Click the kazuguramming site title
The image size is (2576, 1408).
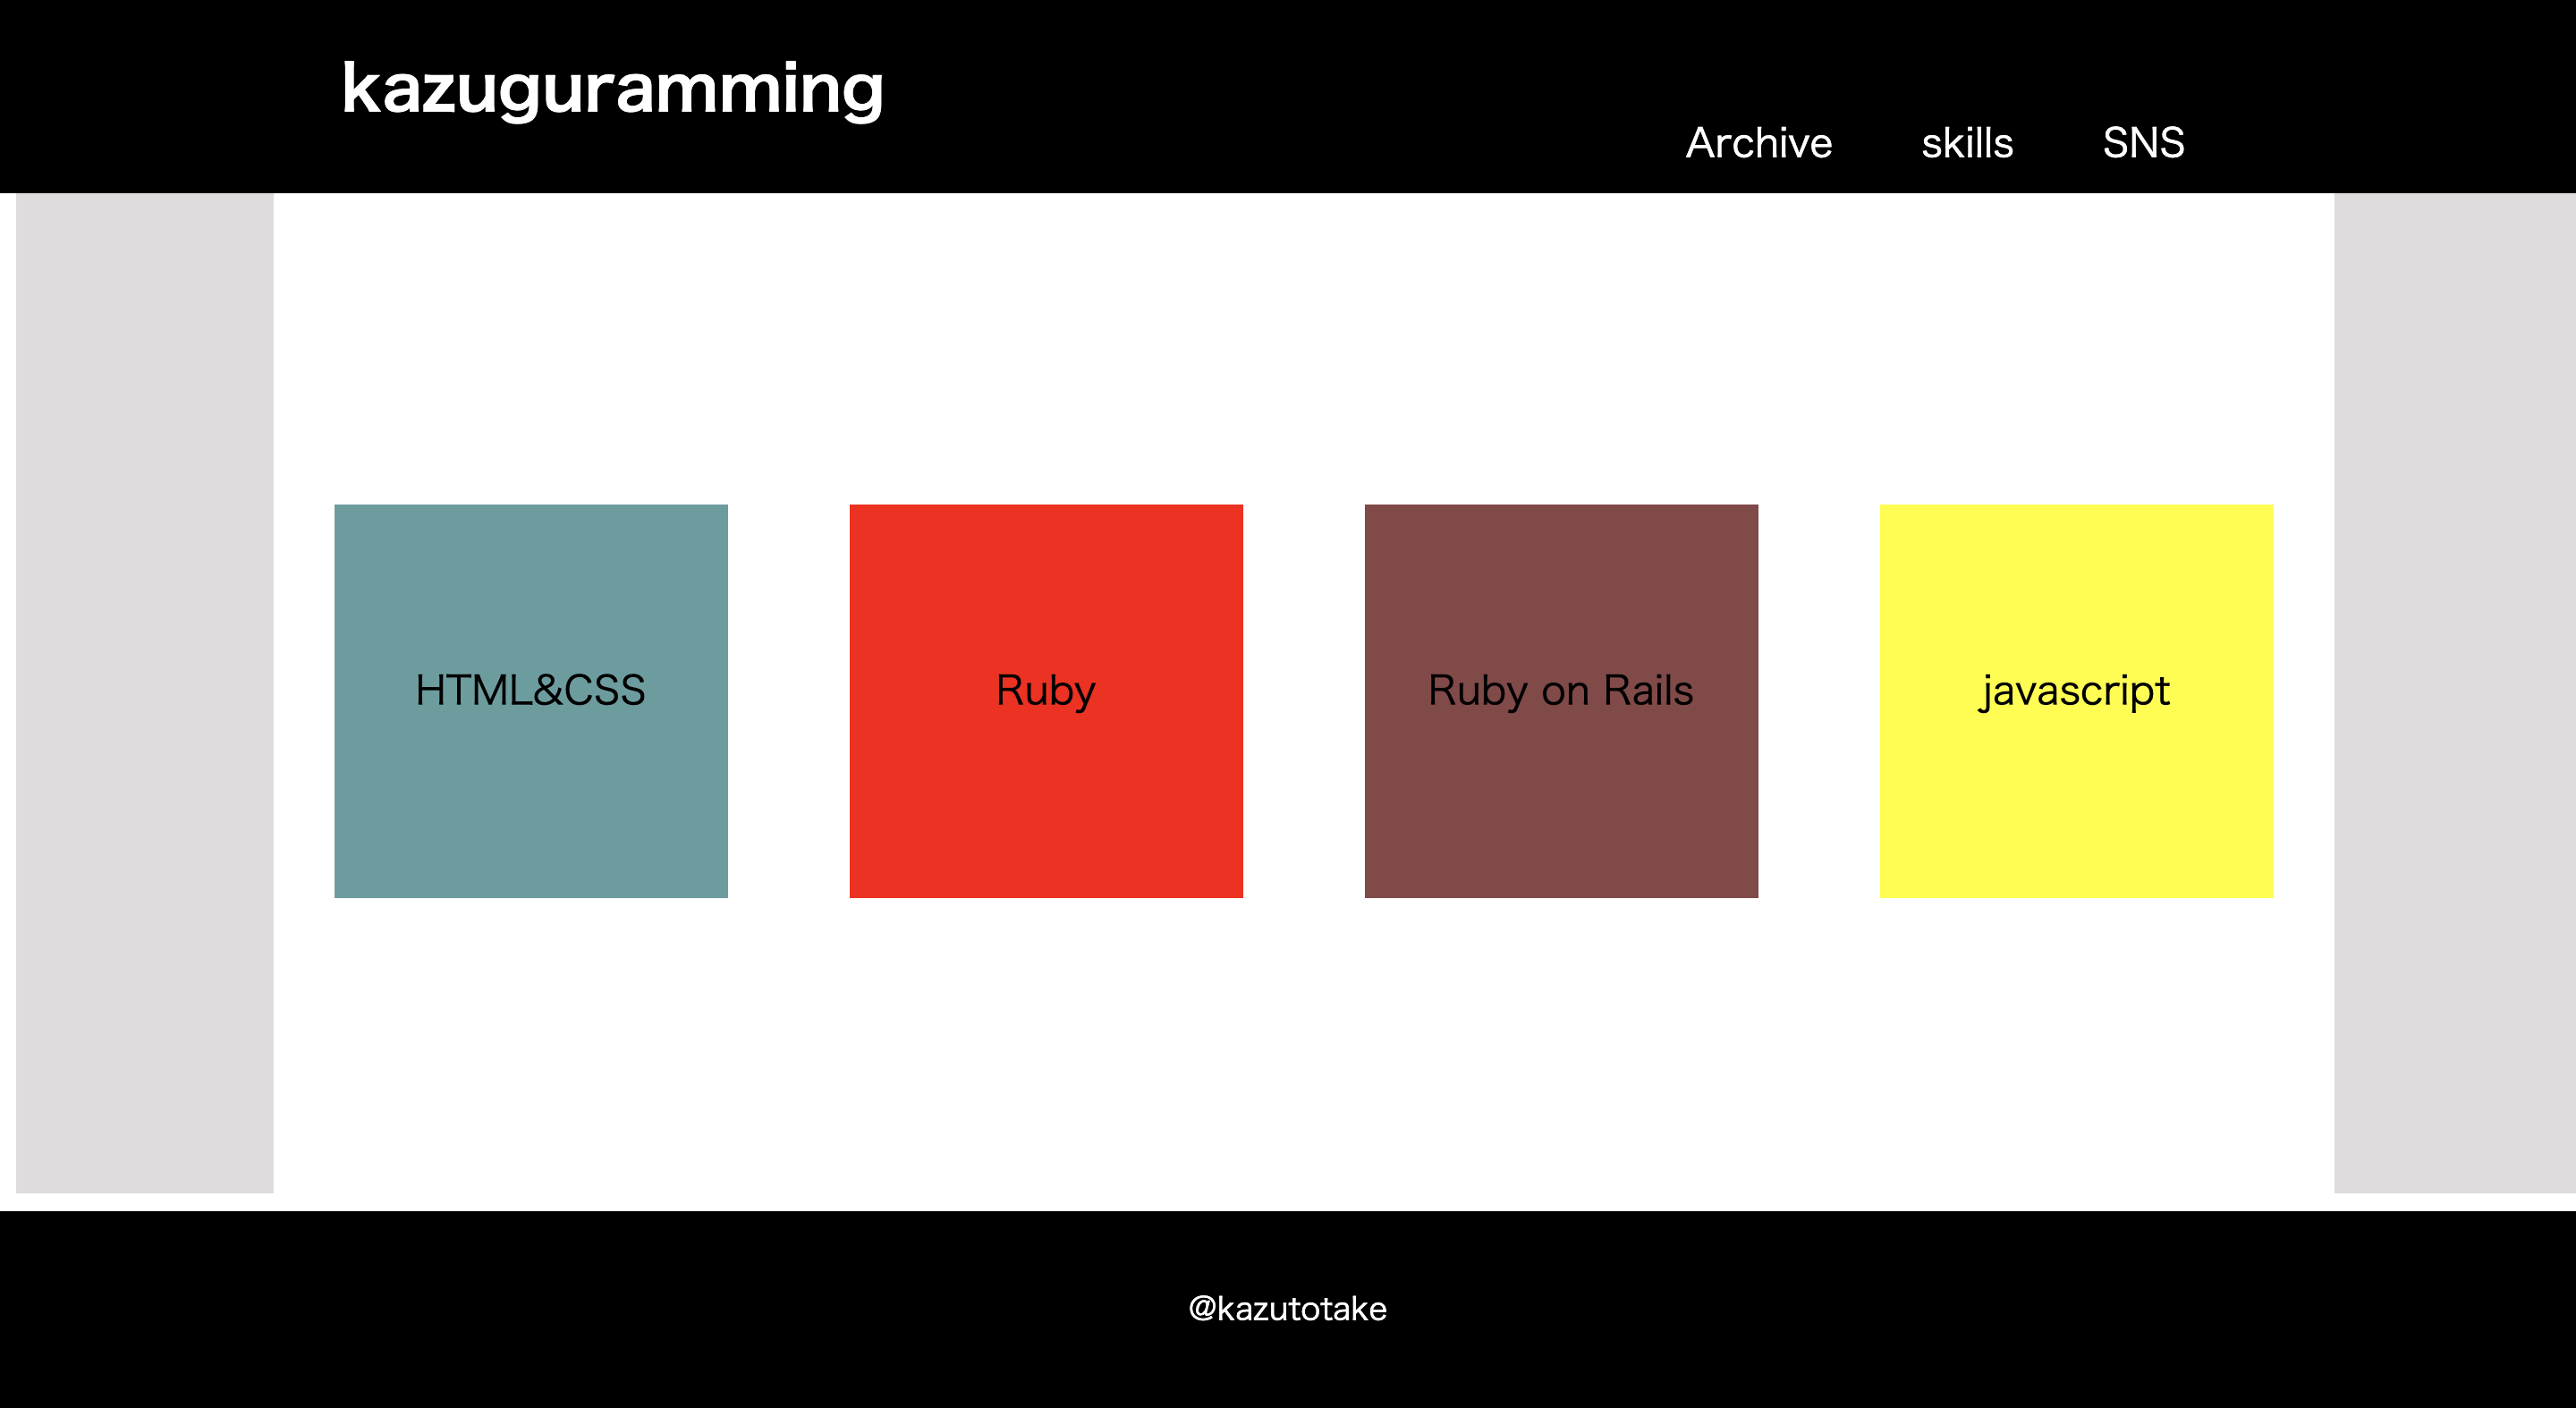click(x=612, y=90)
